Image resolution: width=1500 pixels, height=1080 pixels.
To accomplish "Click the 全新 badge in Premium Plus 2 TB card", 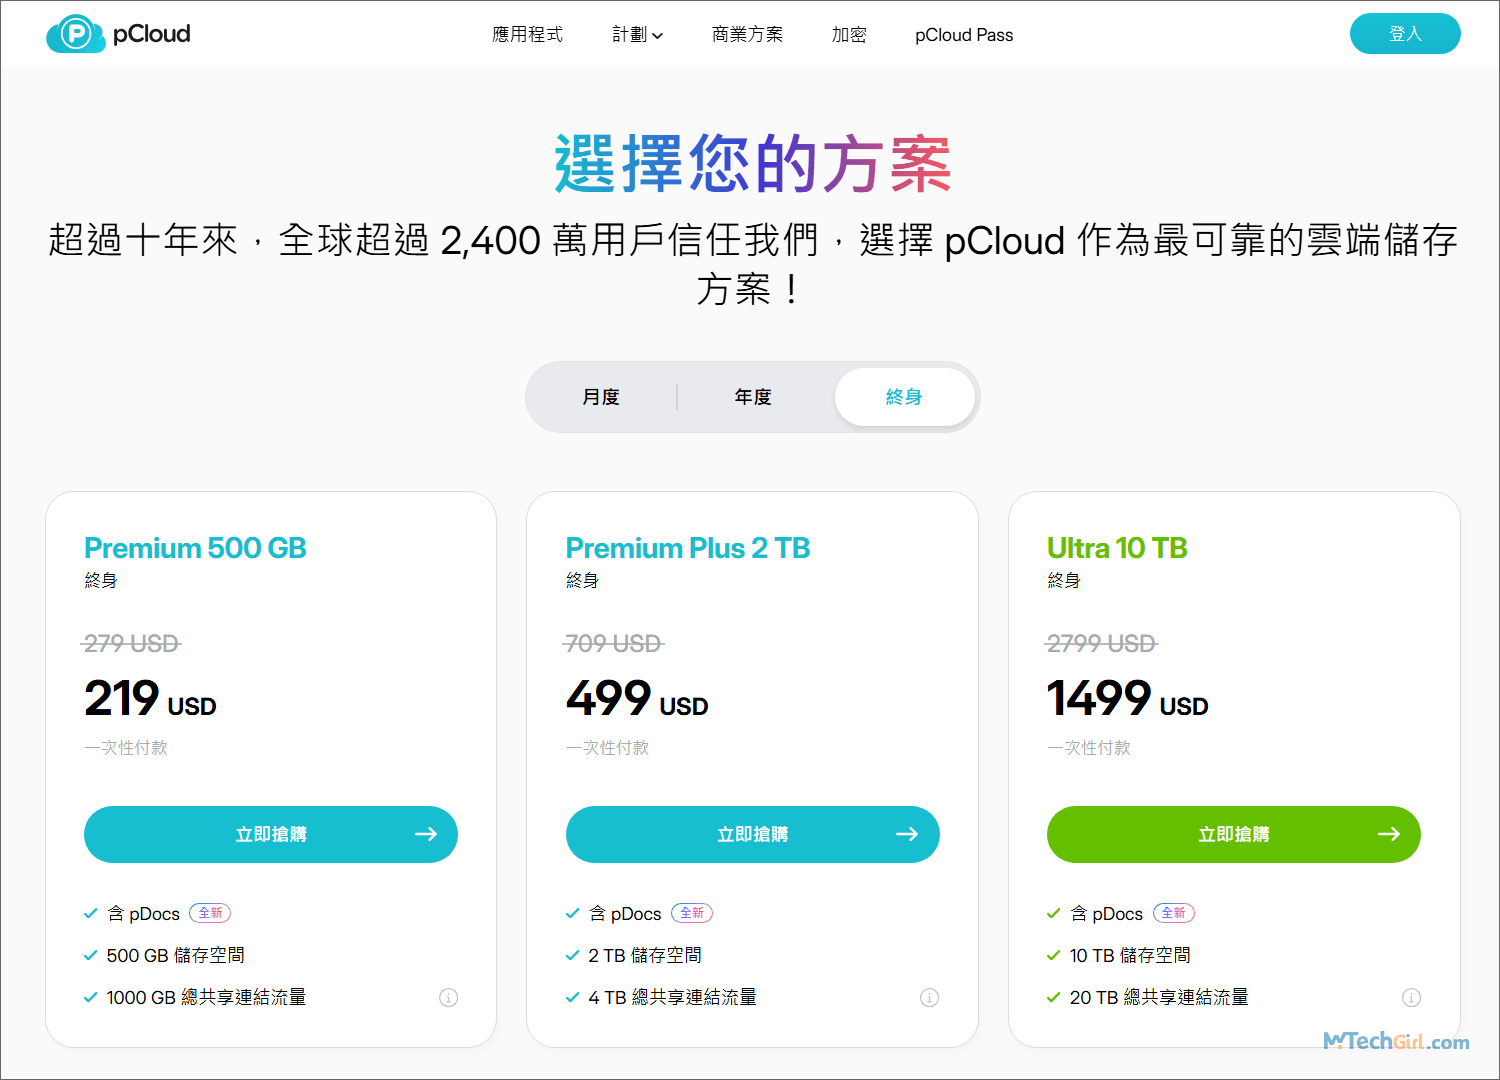I will (692, 913).
